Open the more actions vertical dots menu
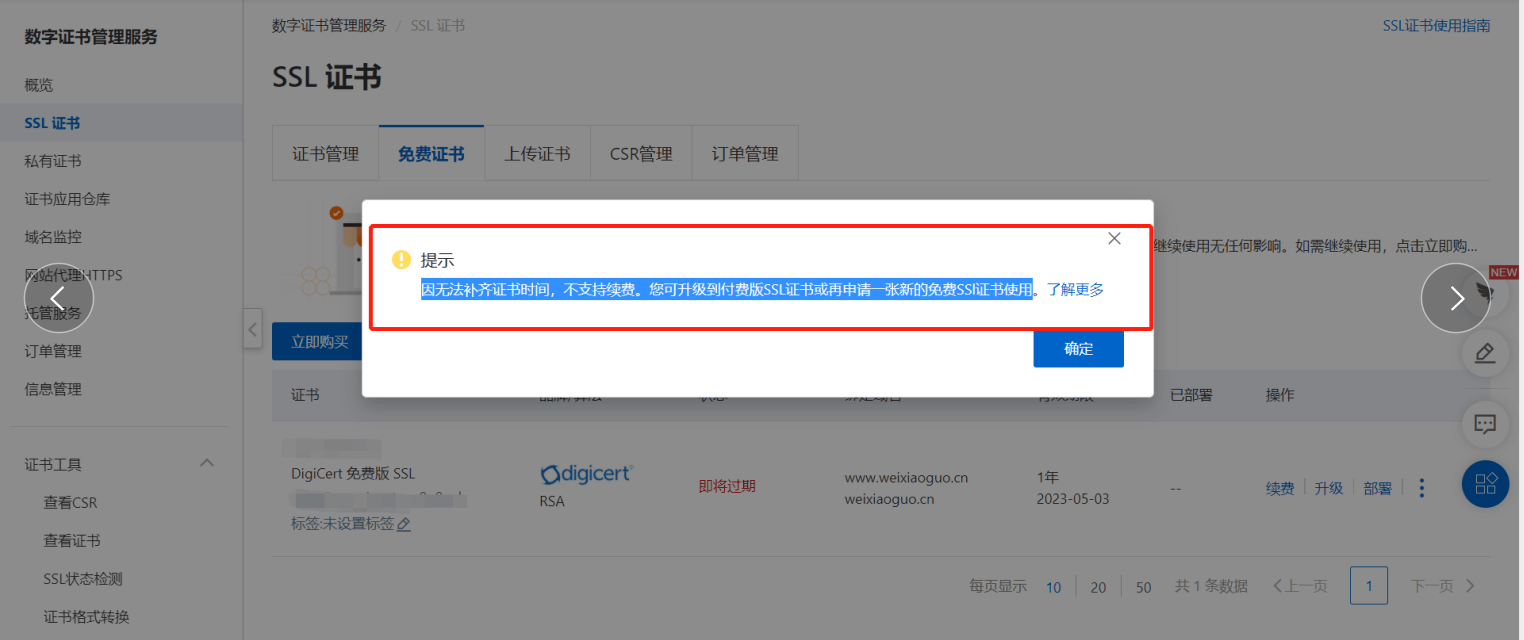 point(1422,488)
